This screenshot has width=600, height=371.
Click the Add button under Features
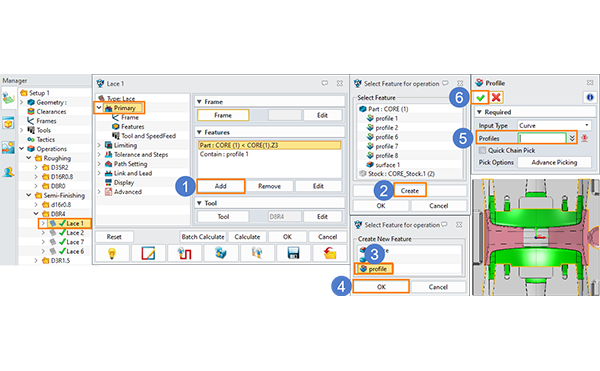click(x=220, y=186)
